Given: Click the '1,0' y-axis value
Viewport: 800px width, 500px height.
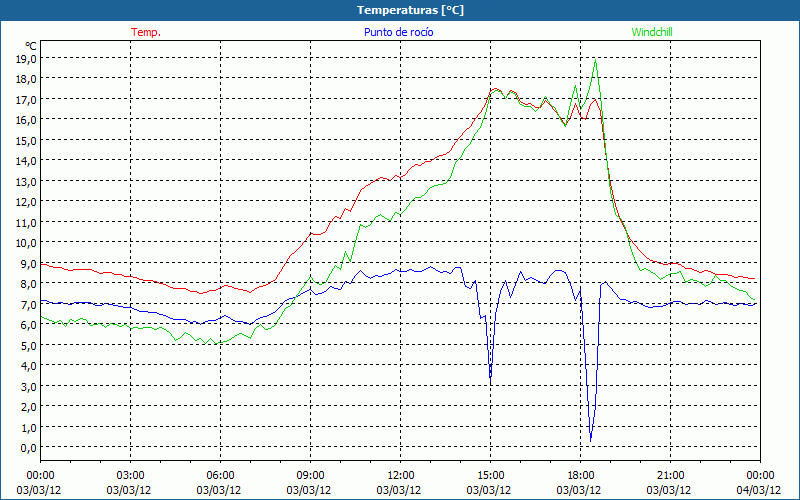Looking at the screenshot, I should coord(28,428).
